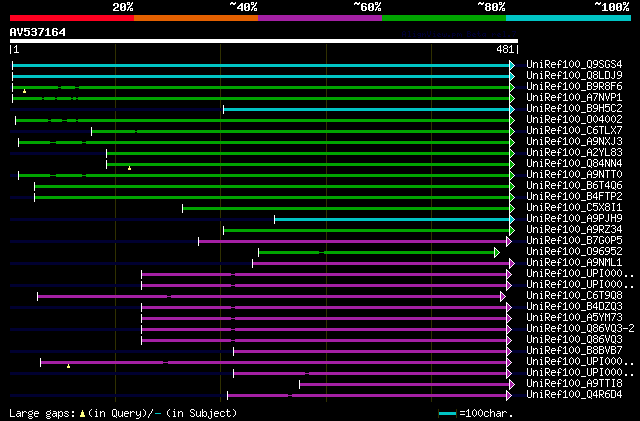Click the red 20% identity legend segment
The height and width of the screenshot is (421, 640).
coord(72,18)
